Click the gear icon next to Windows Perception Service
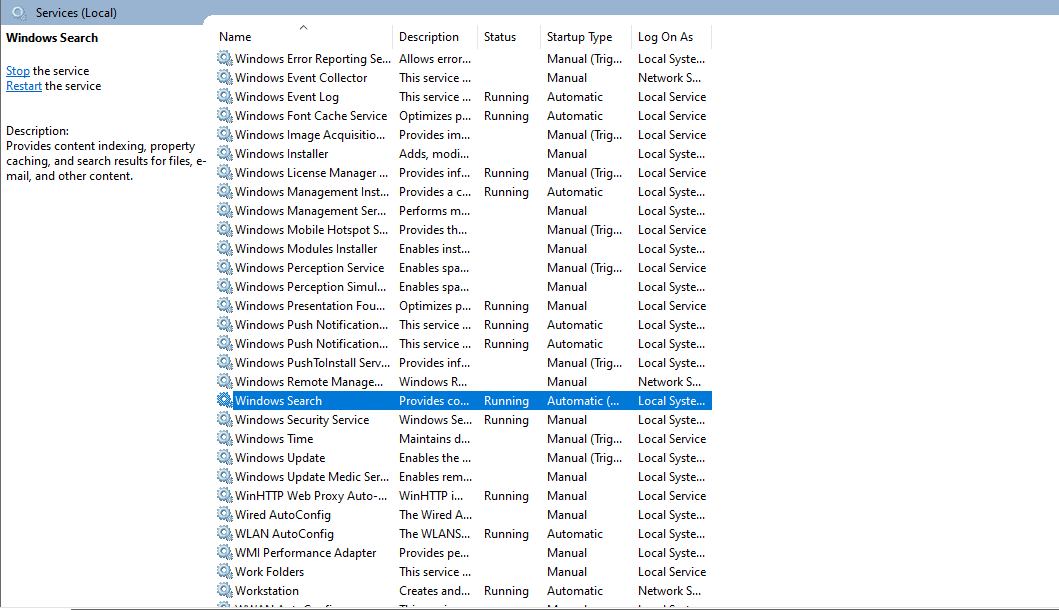The width and height of the screenshot is (1059, 610). (224, 267)
